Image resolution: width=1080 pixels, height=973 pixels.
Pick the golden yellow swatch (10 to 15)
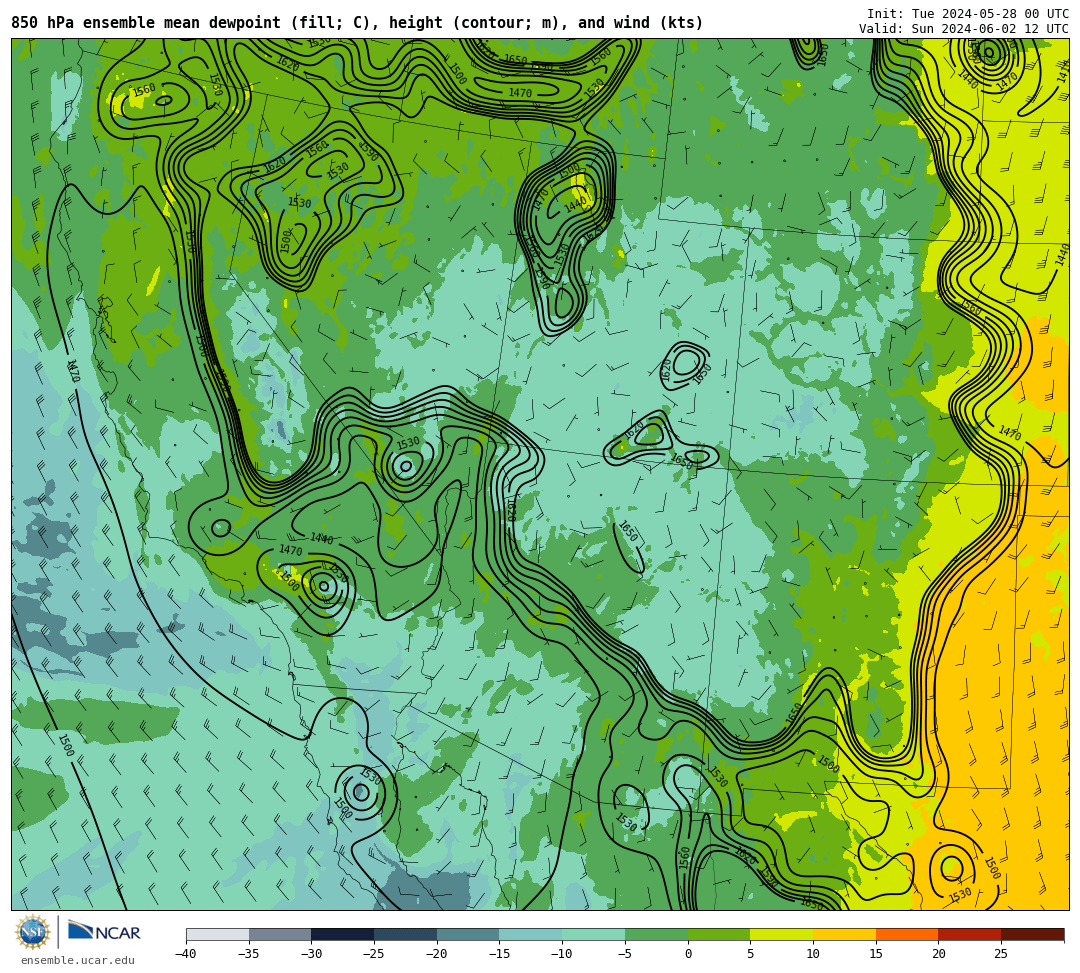coord(844,934)
